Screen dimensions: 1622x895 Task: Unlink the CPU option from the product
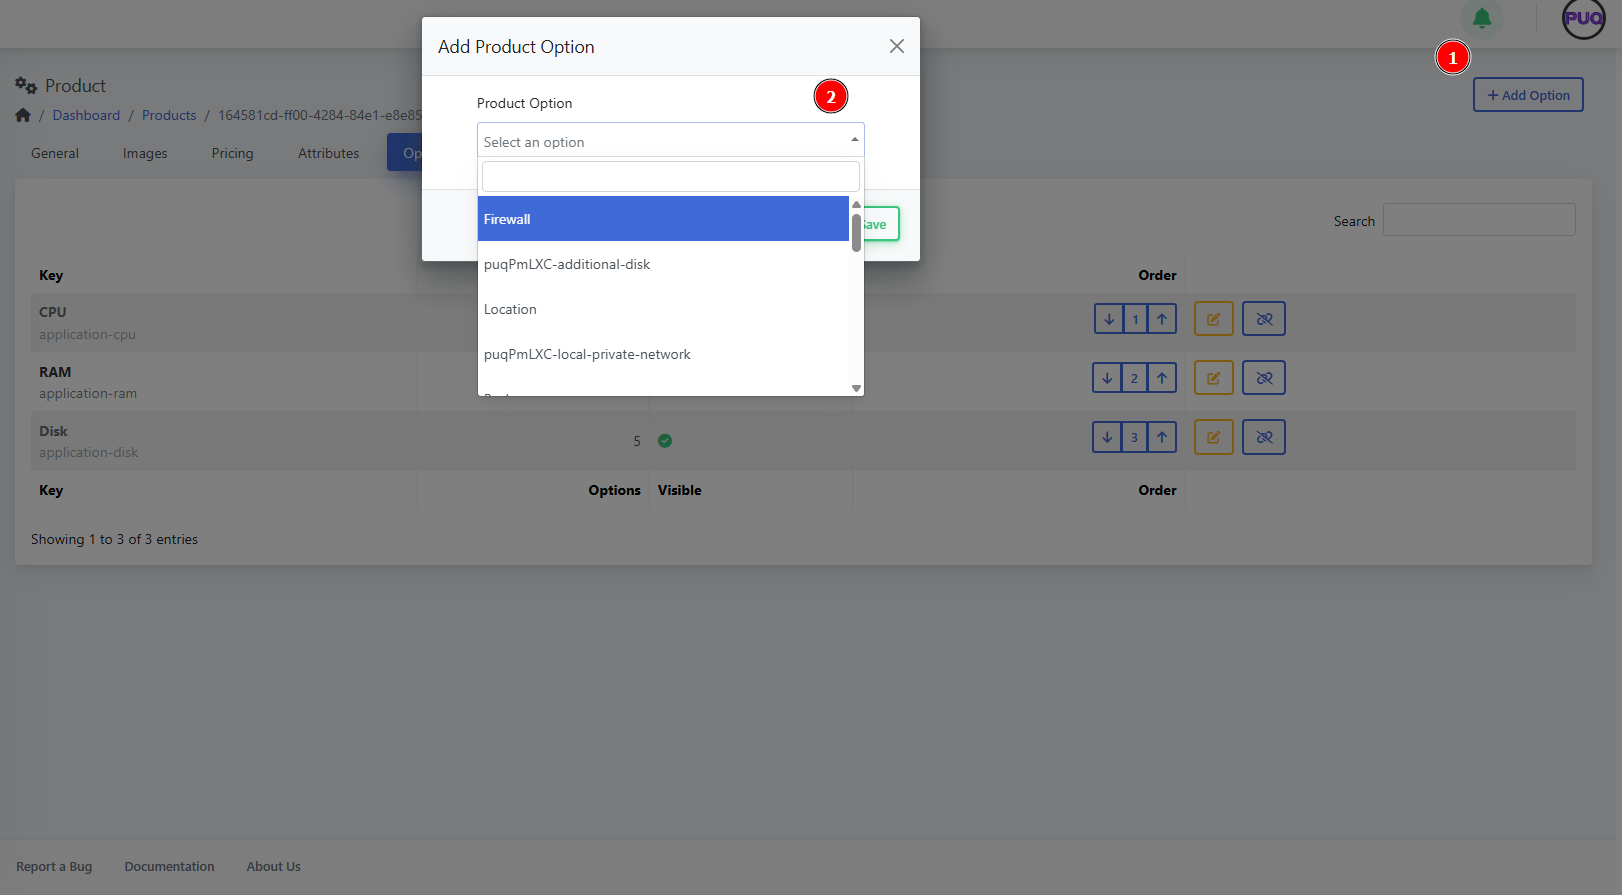point(1264,319)
